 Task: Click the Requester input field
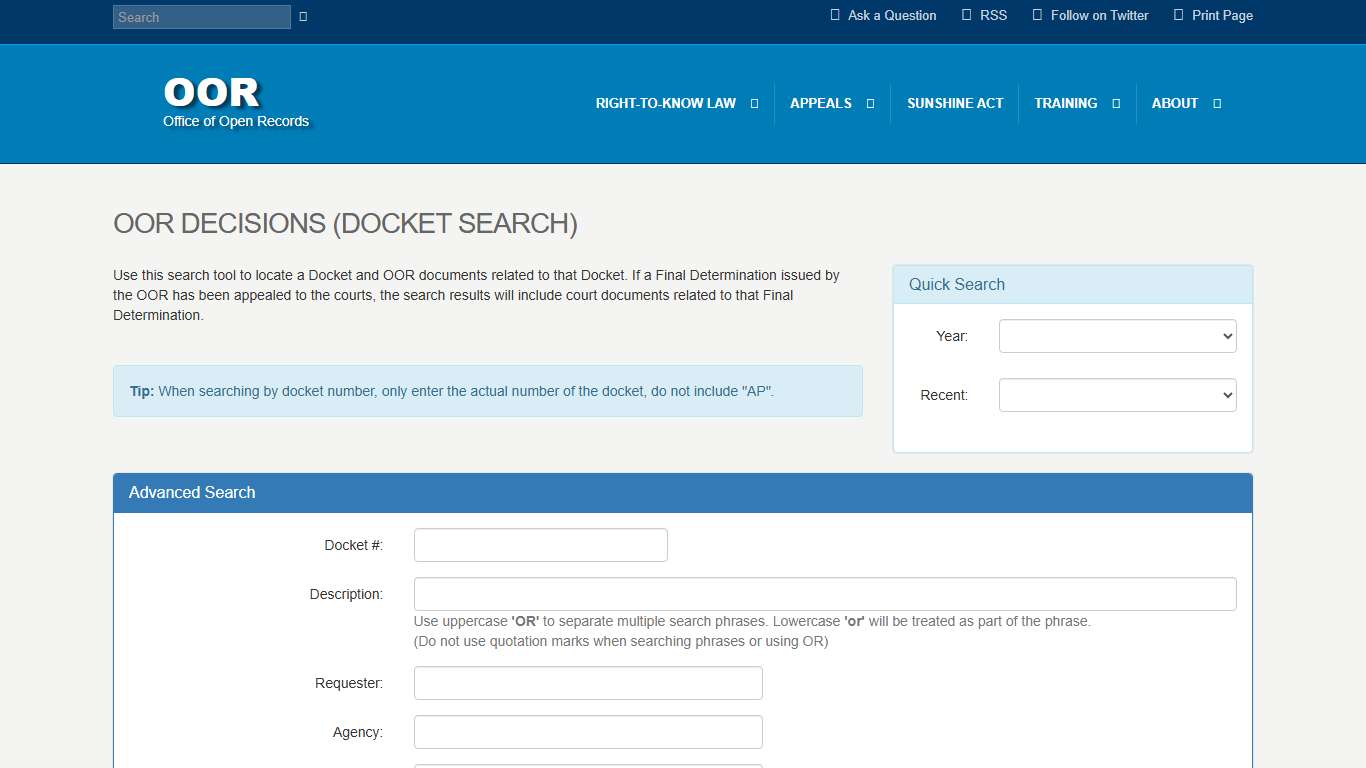[587, 683]
